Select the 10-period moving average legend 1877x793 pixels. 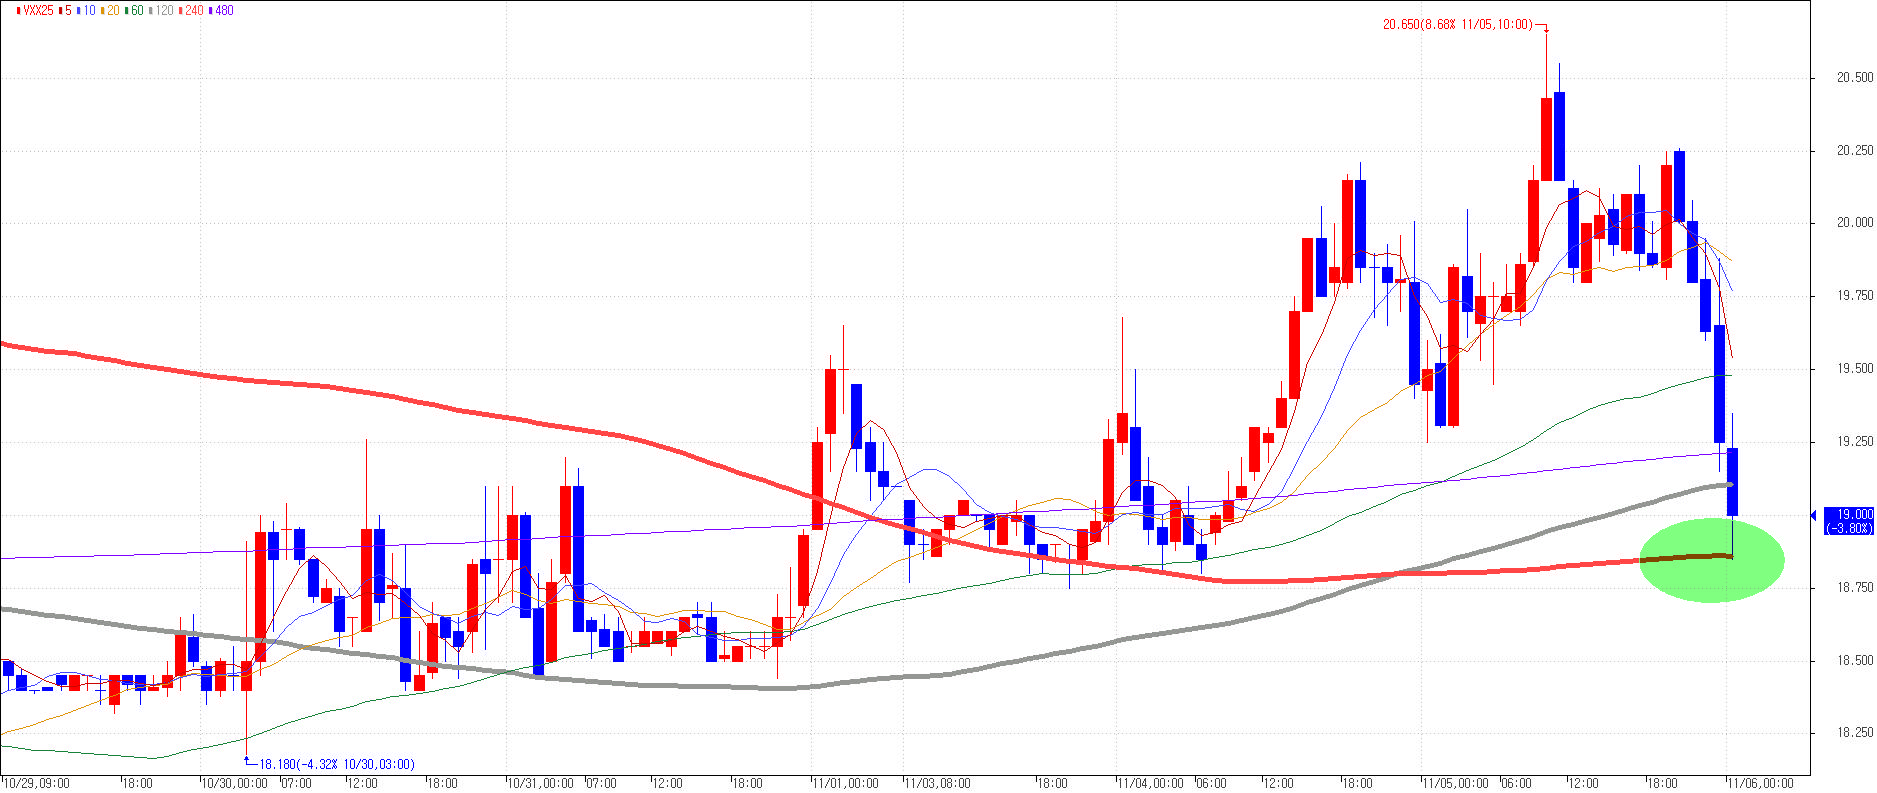pyautogui.click(x=88, y=10)
